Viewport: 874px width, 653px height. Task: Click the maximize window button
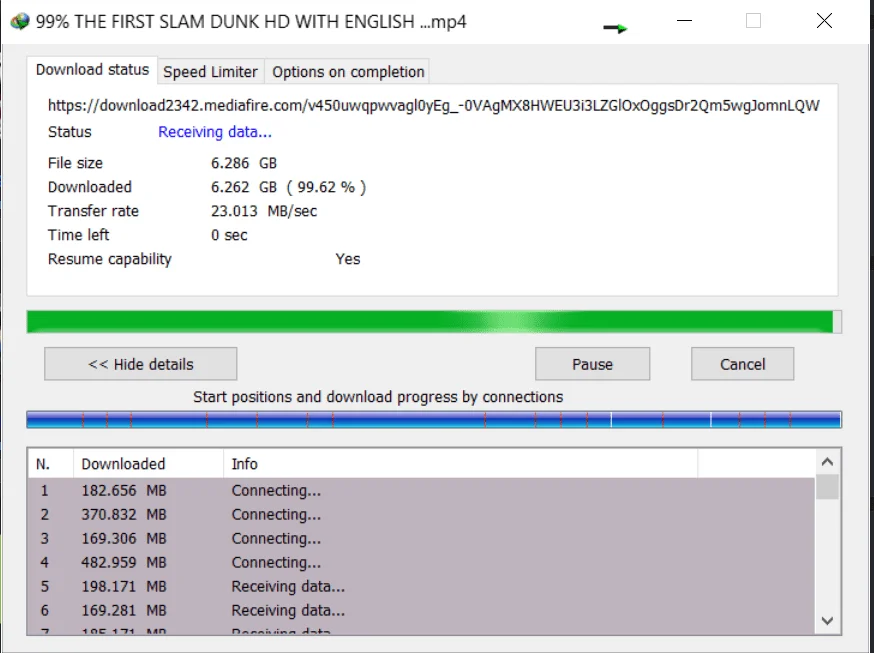click(x=754, y=21)
